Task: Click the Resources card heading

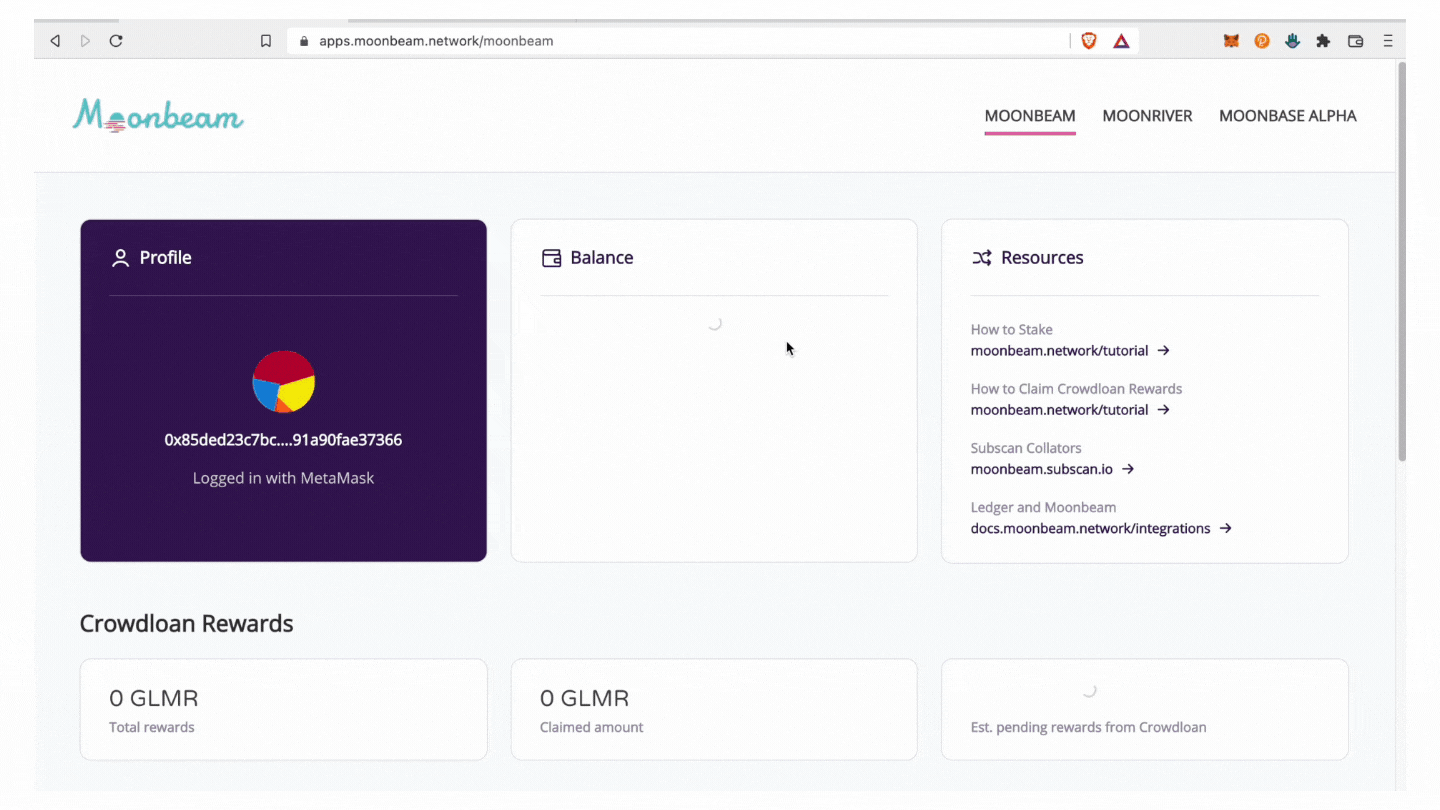Action: [x=1042, y=258]
